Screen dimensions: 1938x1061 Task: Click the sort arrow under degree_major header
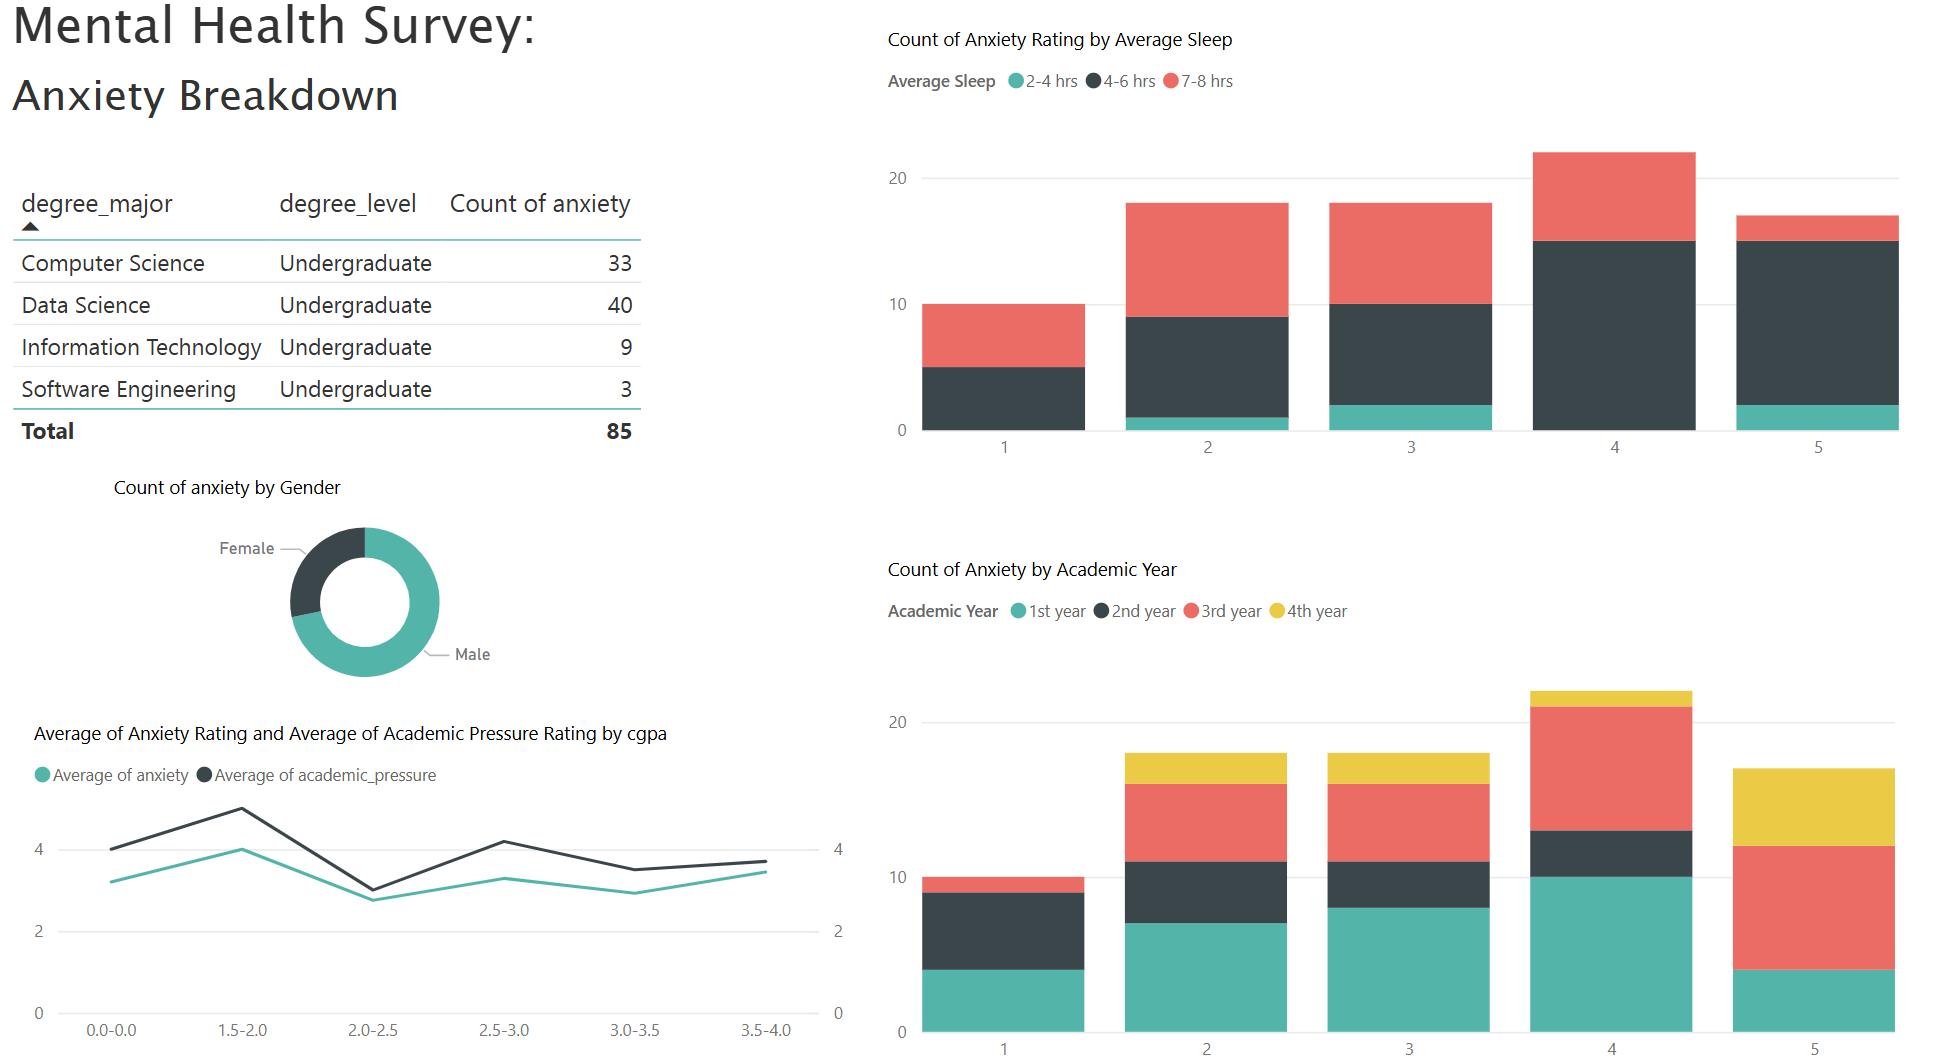(31, 227)
